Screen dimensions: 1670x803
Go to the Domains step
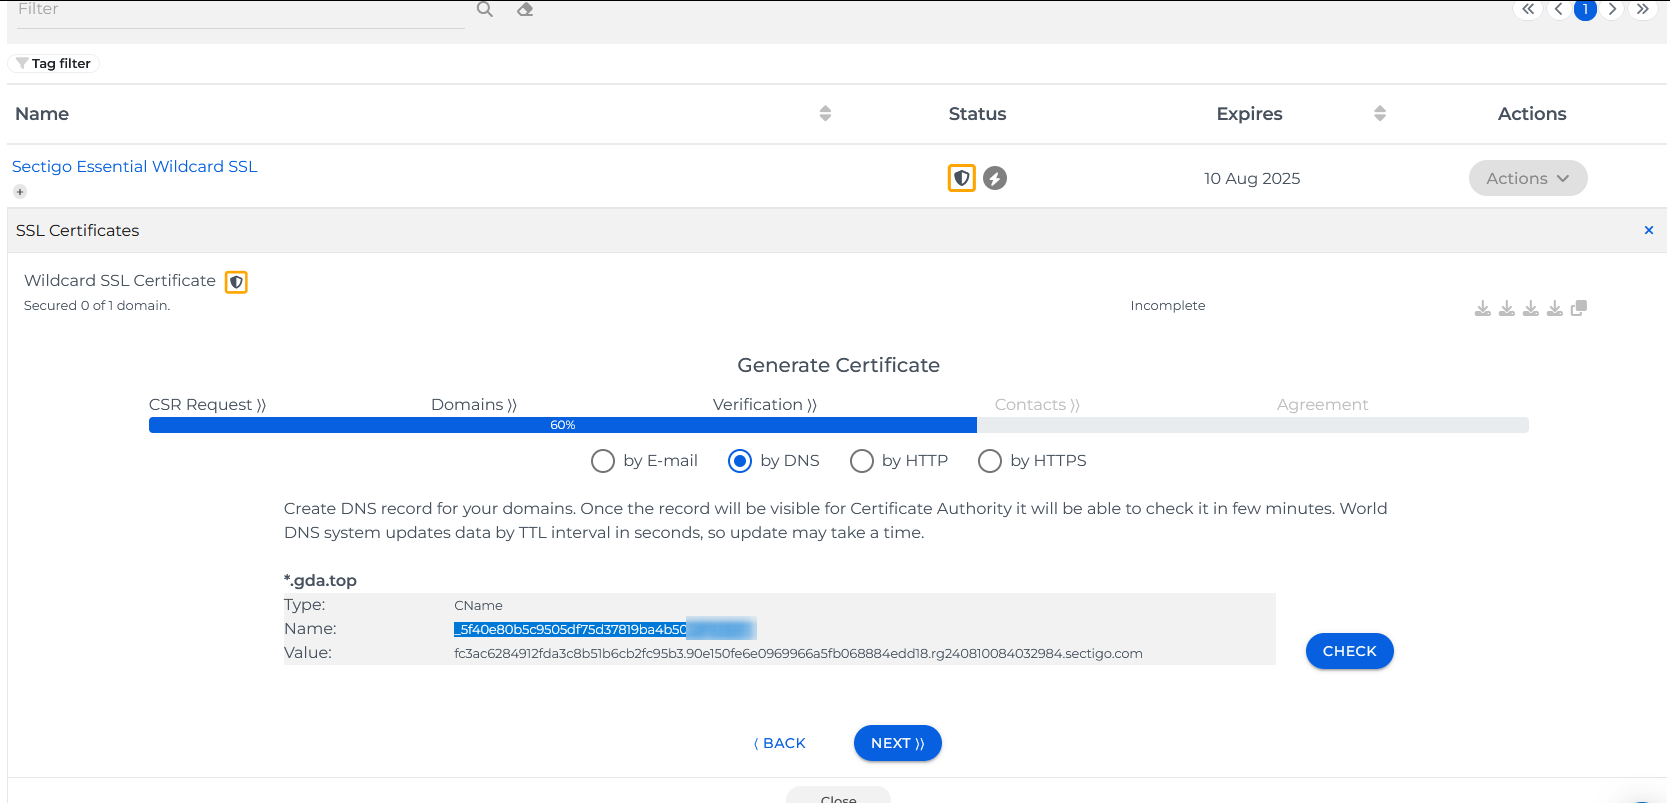473,405
